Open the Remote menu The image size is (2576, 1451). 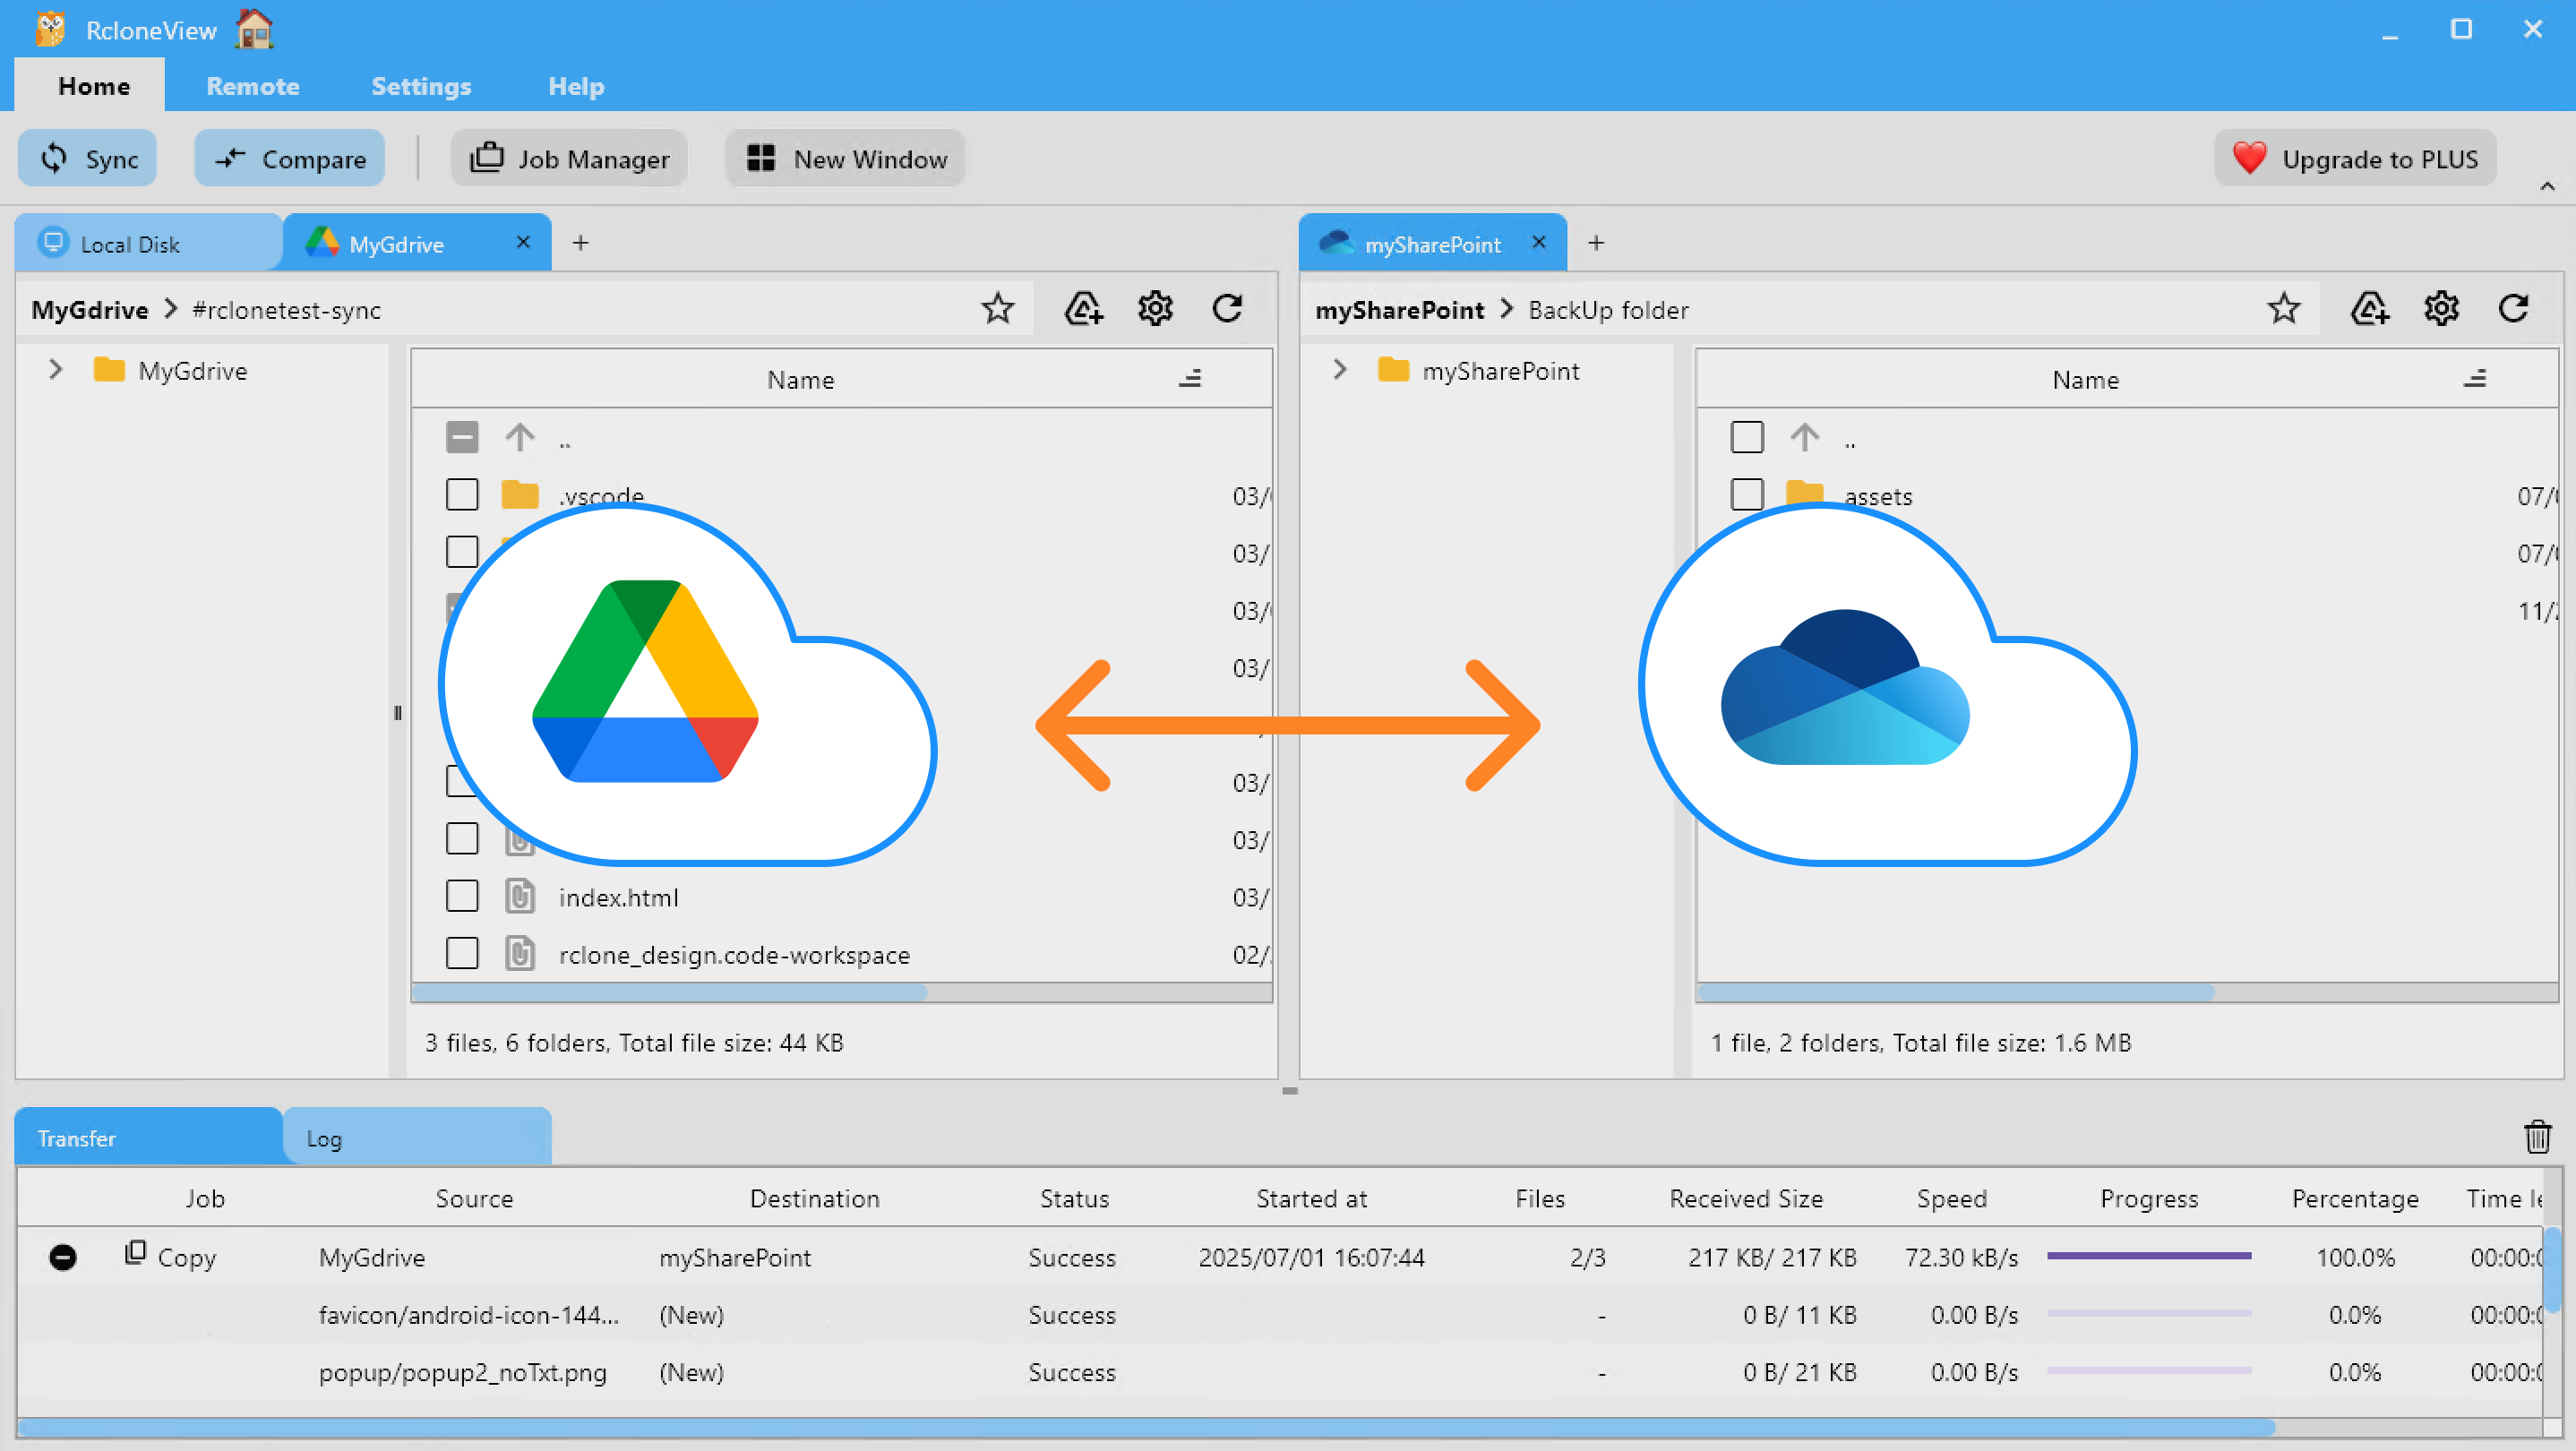point(252,86)
